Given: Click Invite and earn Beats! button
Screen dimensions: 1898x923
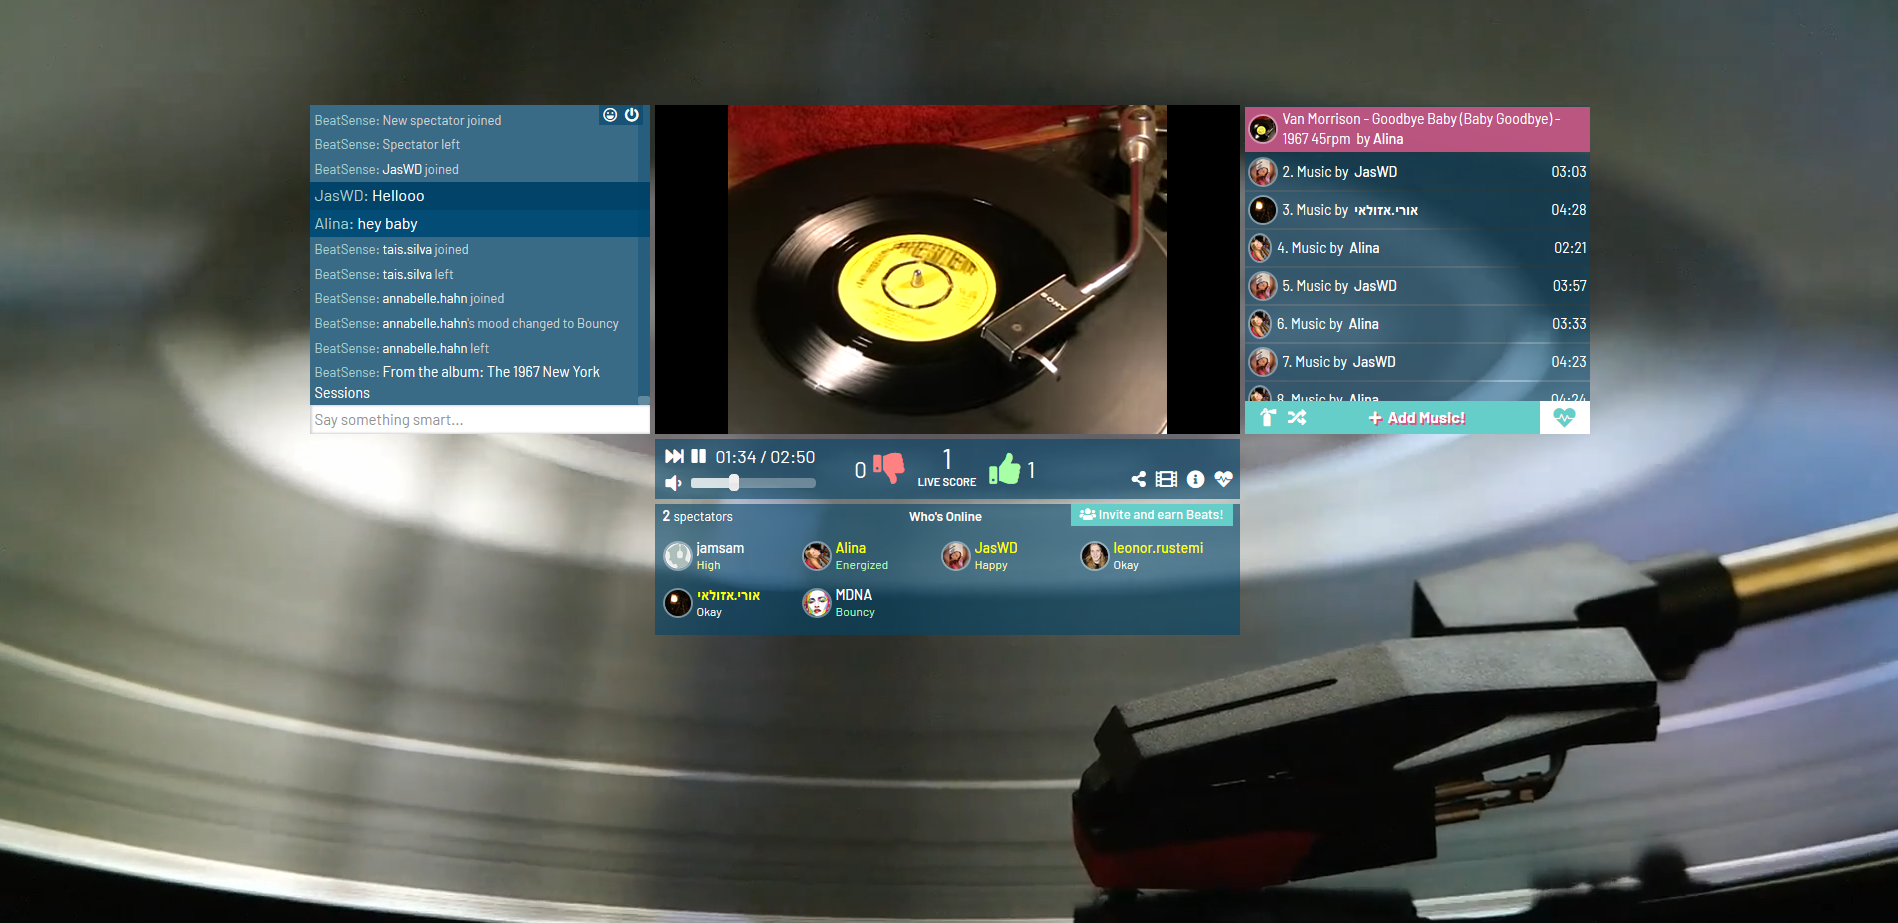Looking at the screenshot, I should [1152, 515].
